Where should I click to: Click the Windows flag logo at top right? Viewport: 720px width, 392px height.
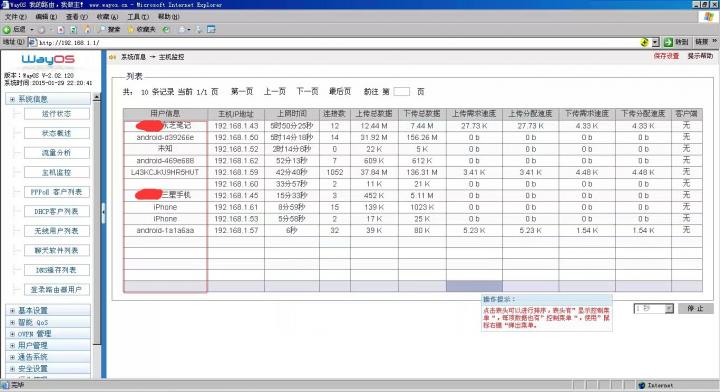click(x=709, y=17)
